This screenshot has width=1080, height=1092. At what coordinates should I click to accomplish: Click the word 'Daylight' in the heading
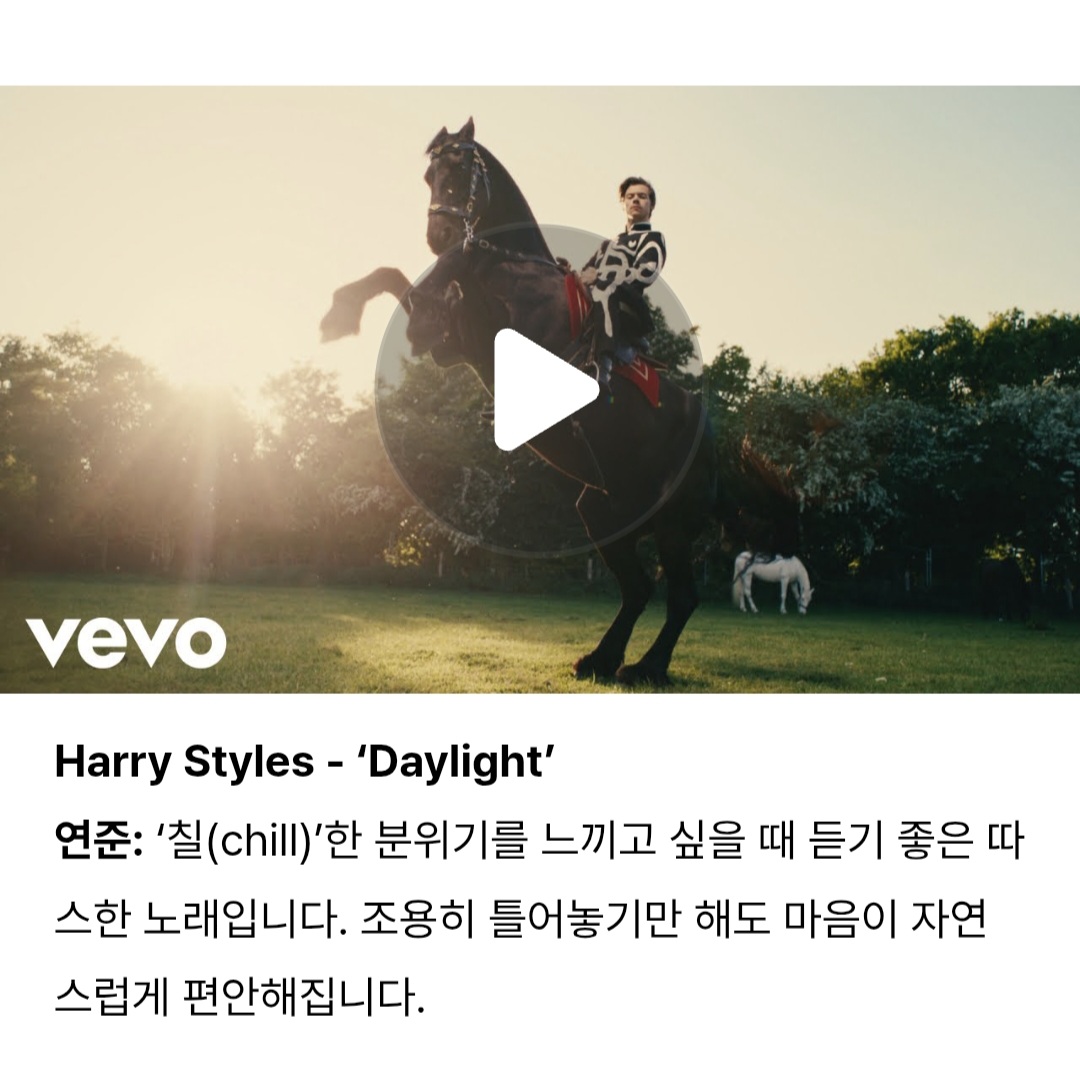(x=455, y=761)
